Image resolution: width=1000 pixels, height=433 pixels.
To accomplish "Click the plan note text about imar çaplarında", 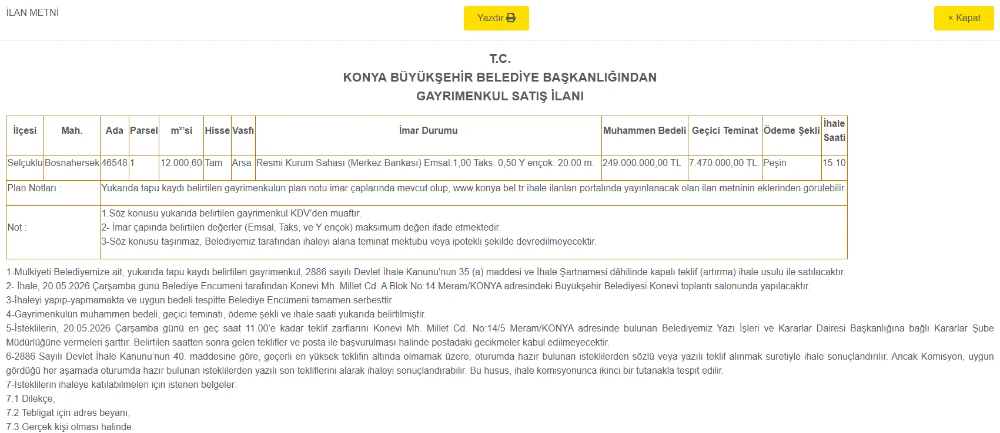I will [x=473, y=188].
